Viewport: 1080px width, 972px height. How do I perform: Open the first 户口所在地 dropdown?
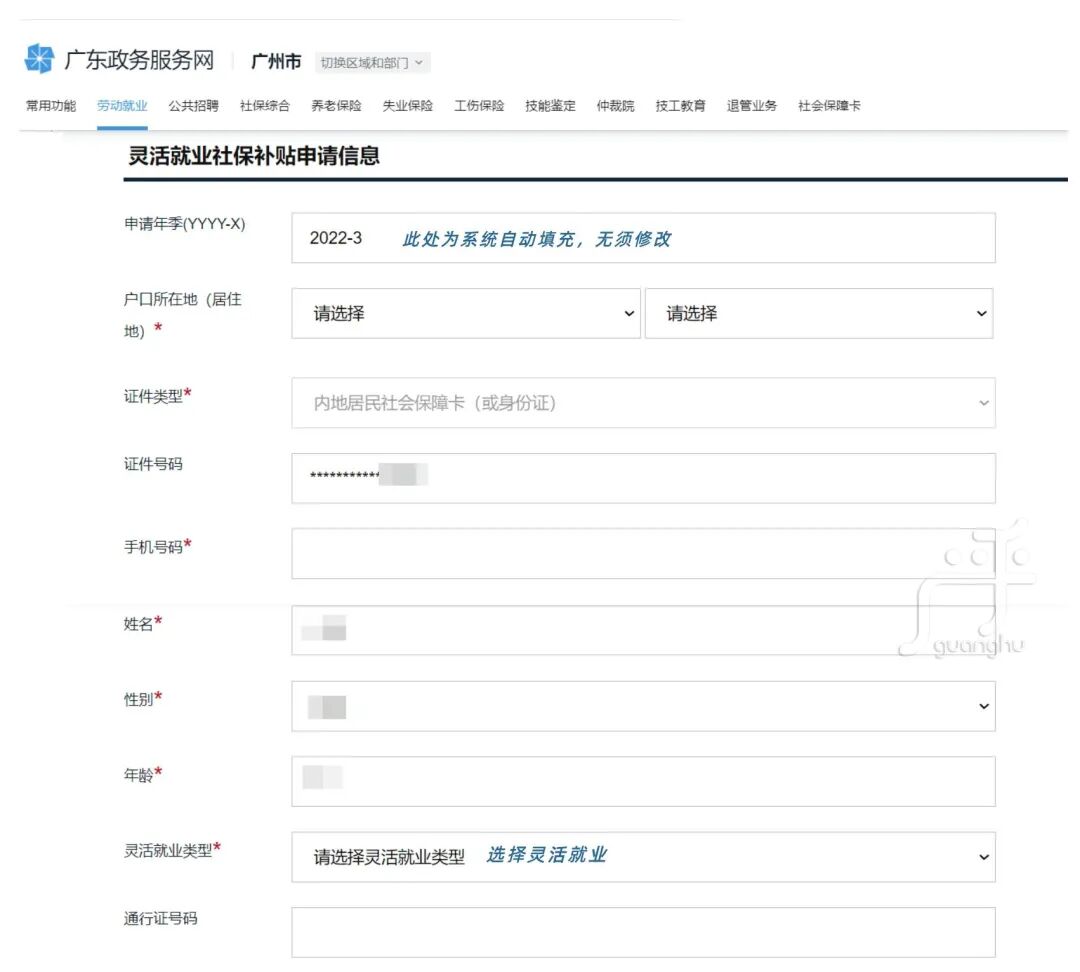point(465,313)
